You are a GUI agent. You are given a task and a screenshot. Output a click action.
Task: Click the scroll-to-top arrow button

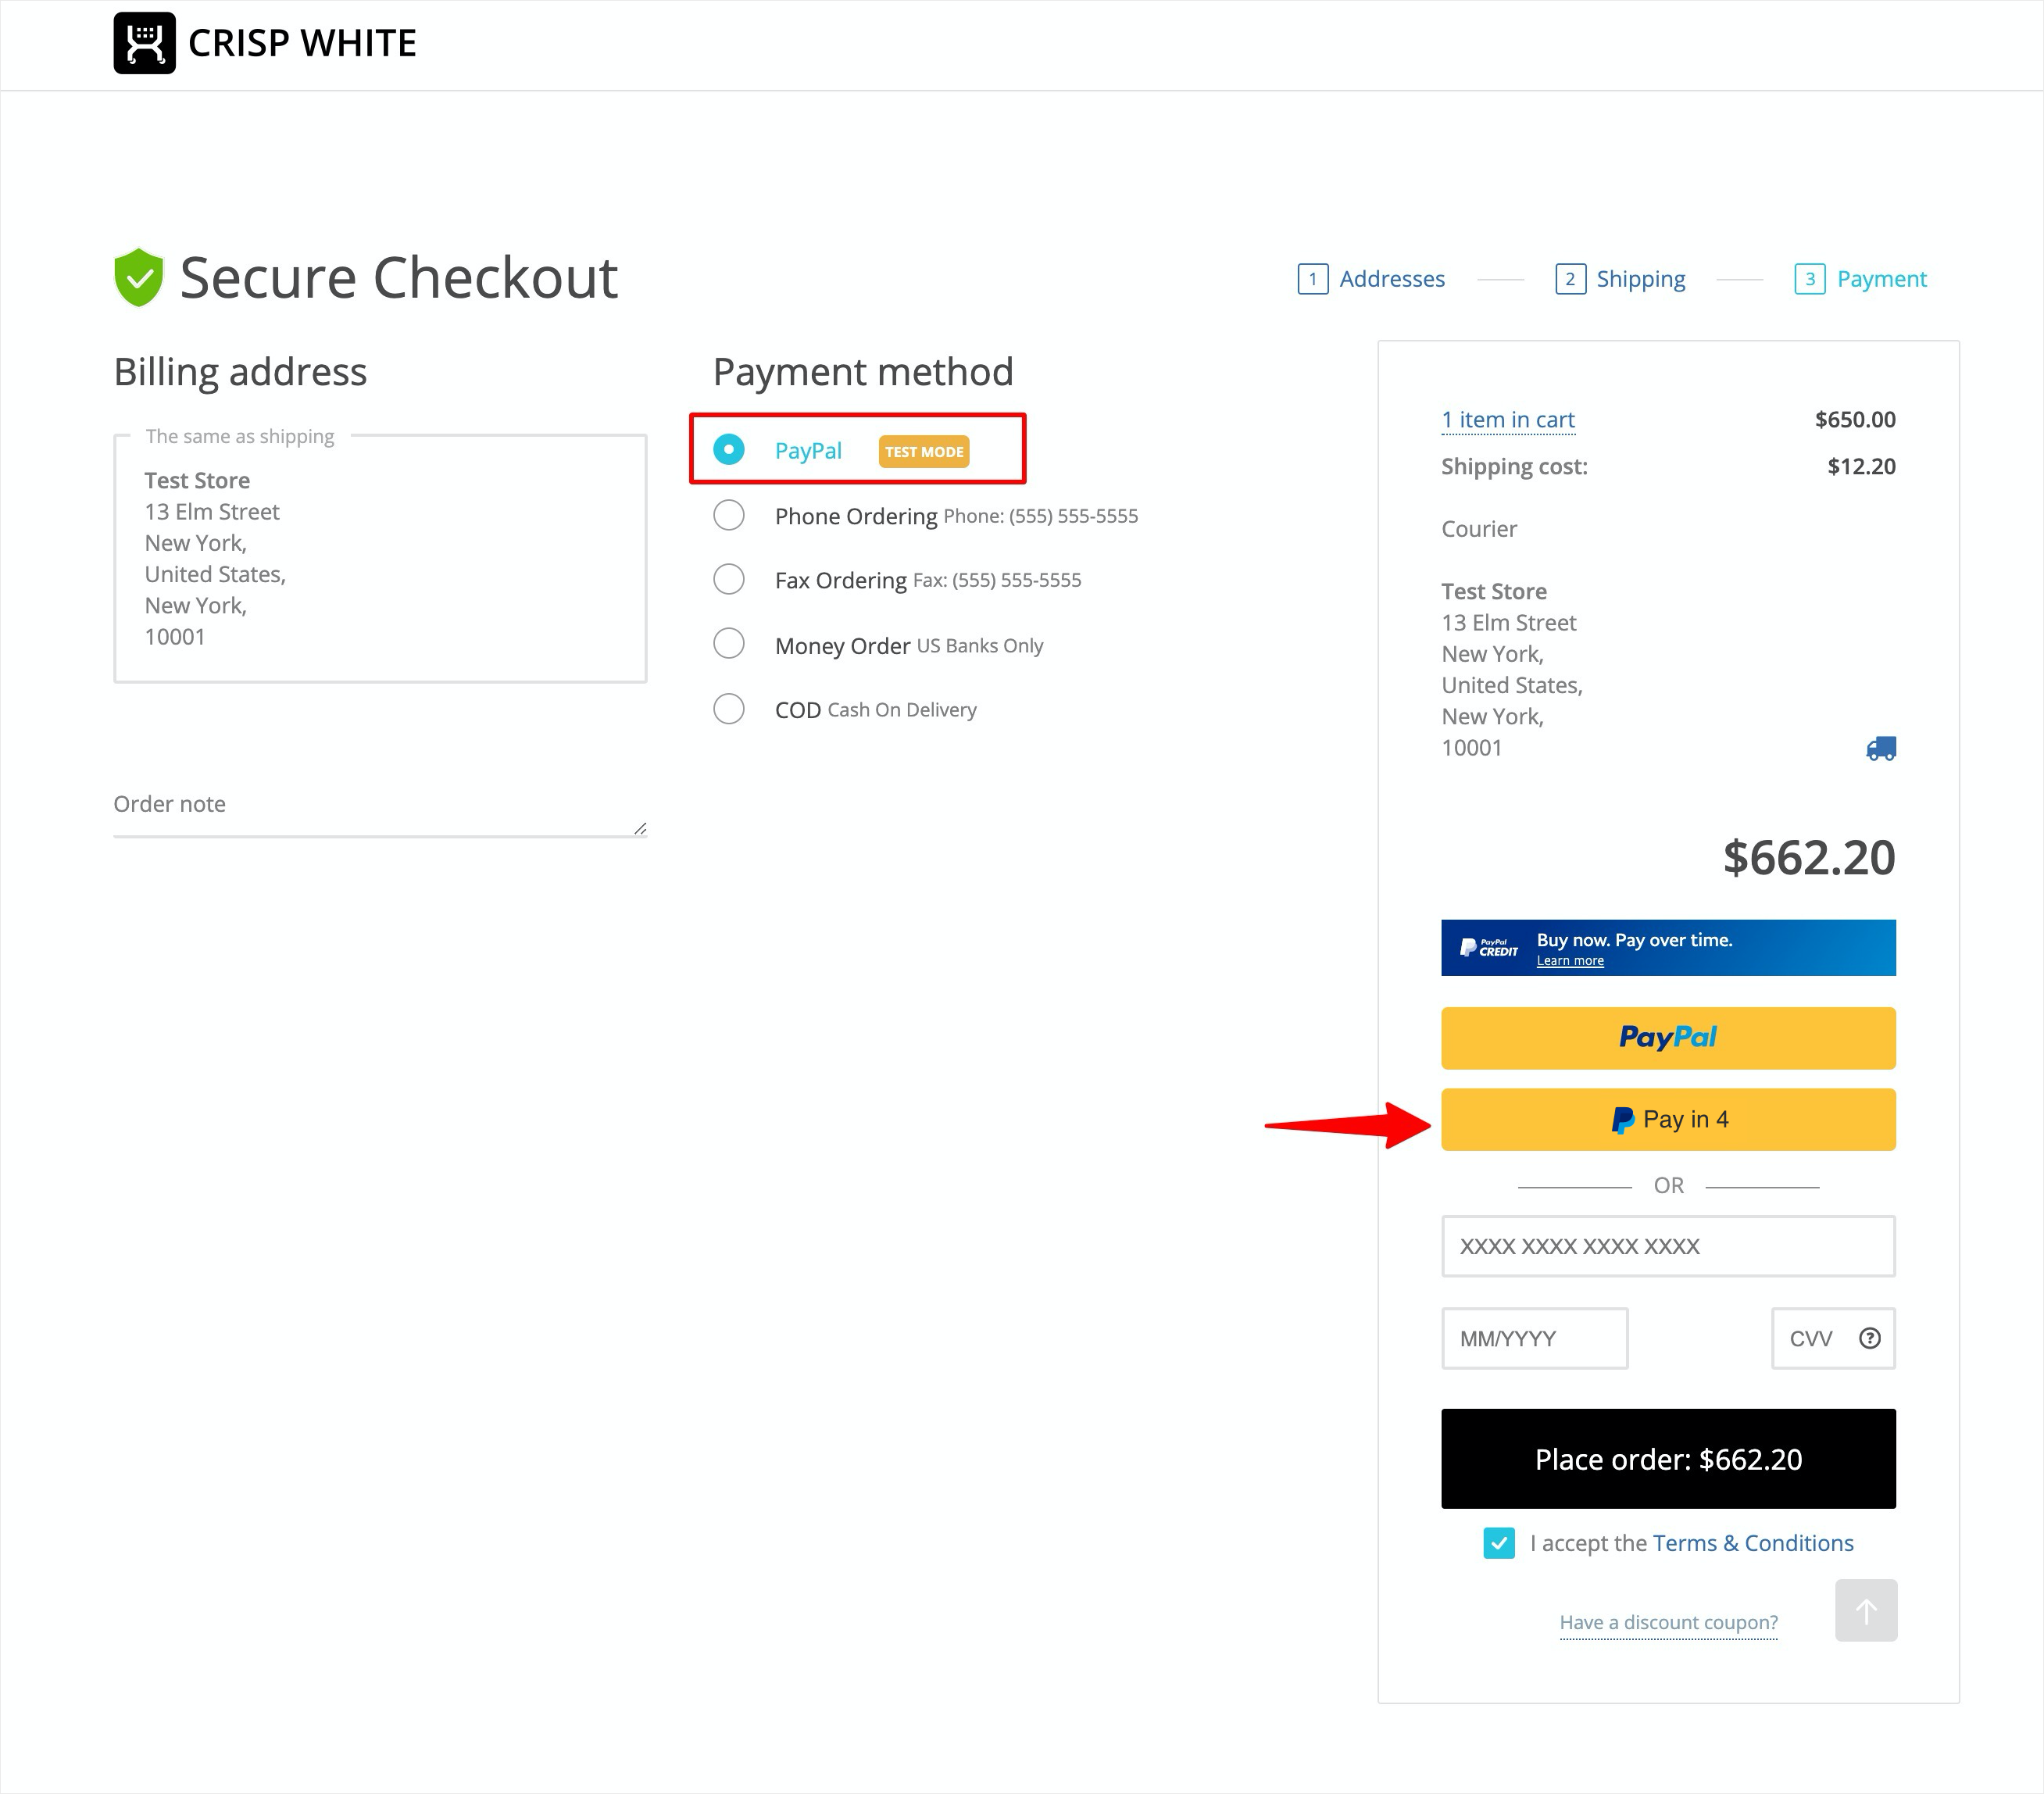(1865, 1610)
